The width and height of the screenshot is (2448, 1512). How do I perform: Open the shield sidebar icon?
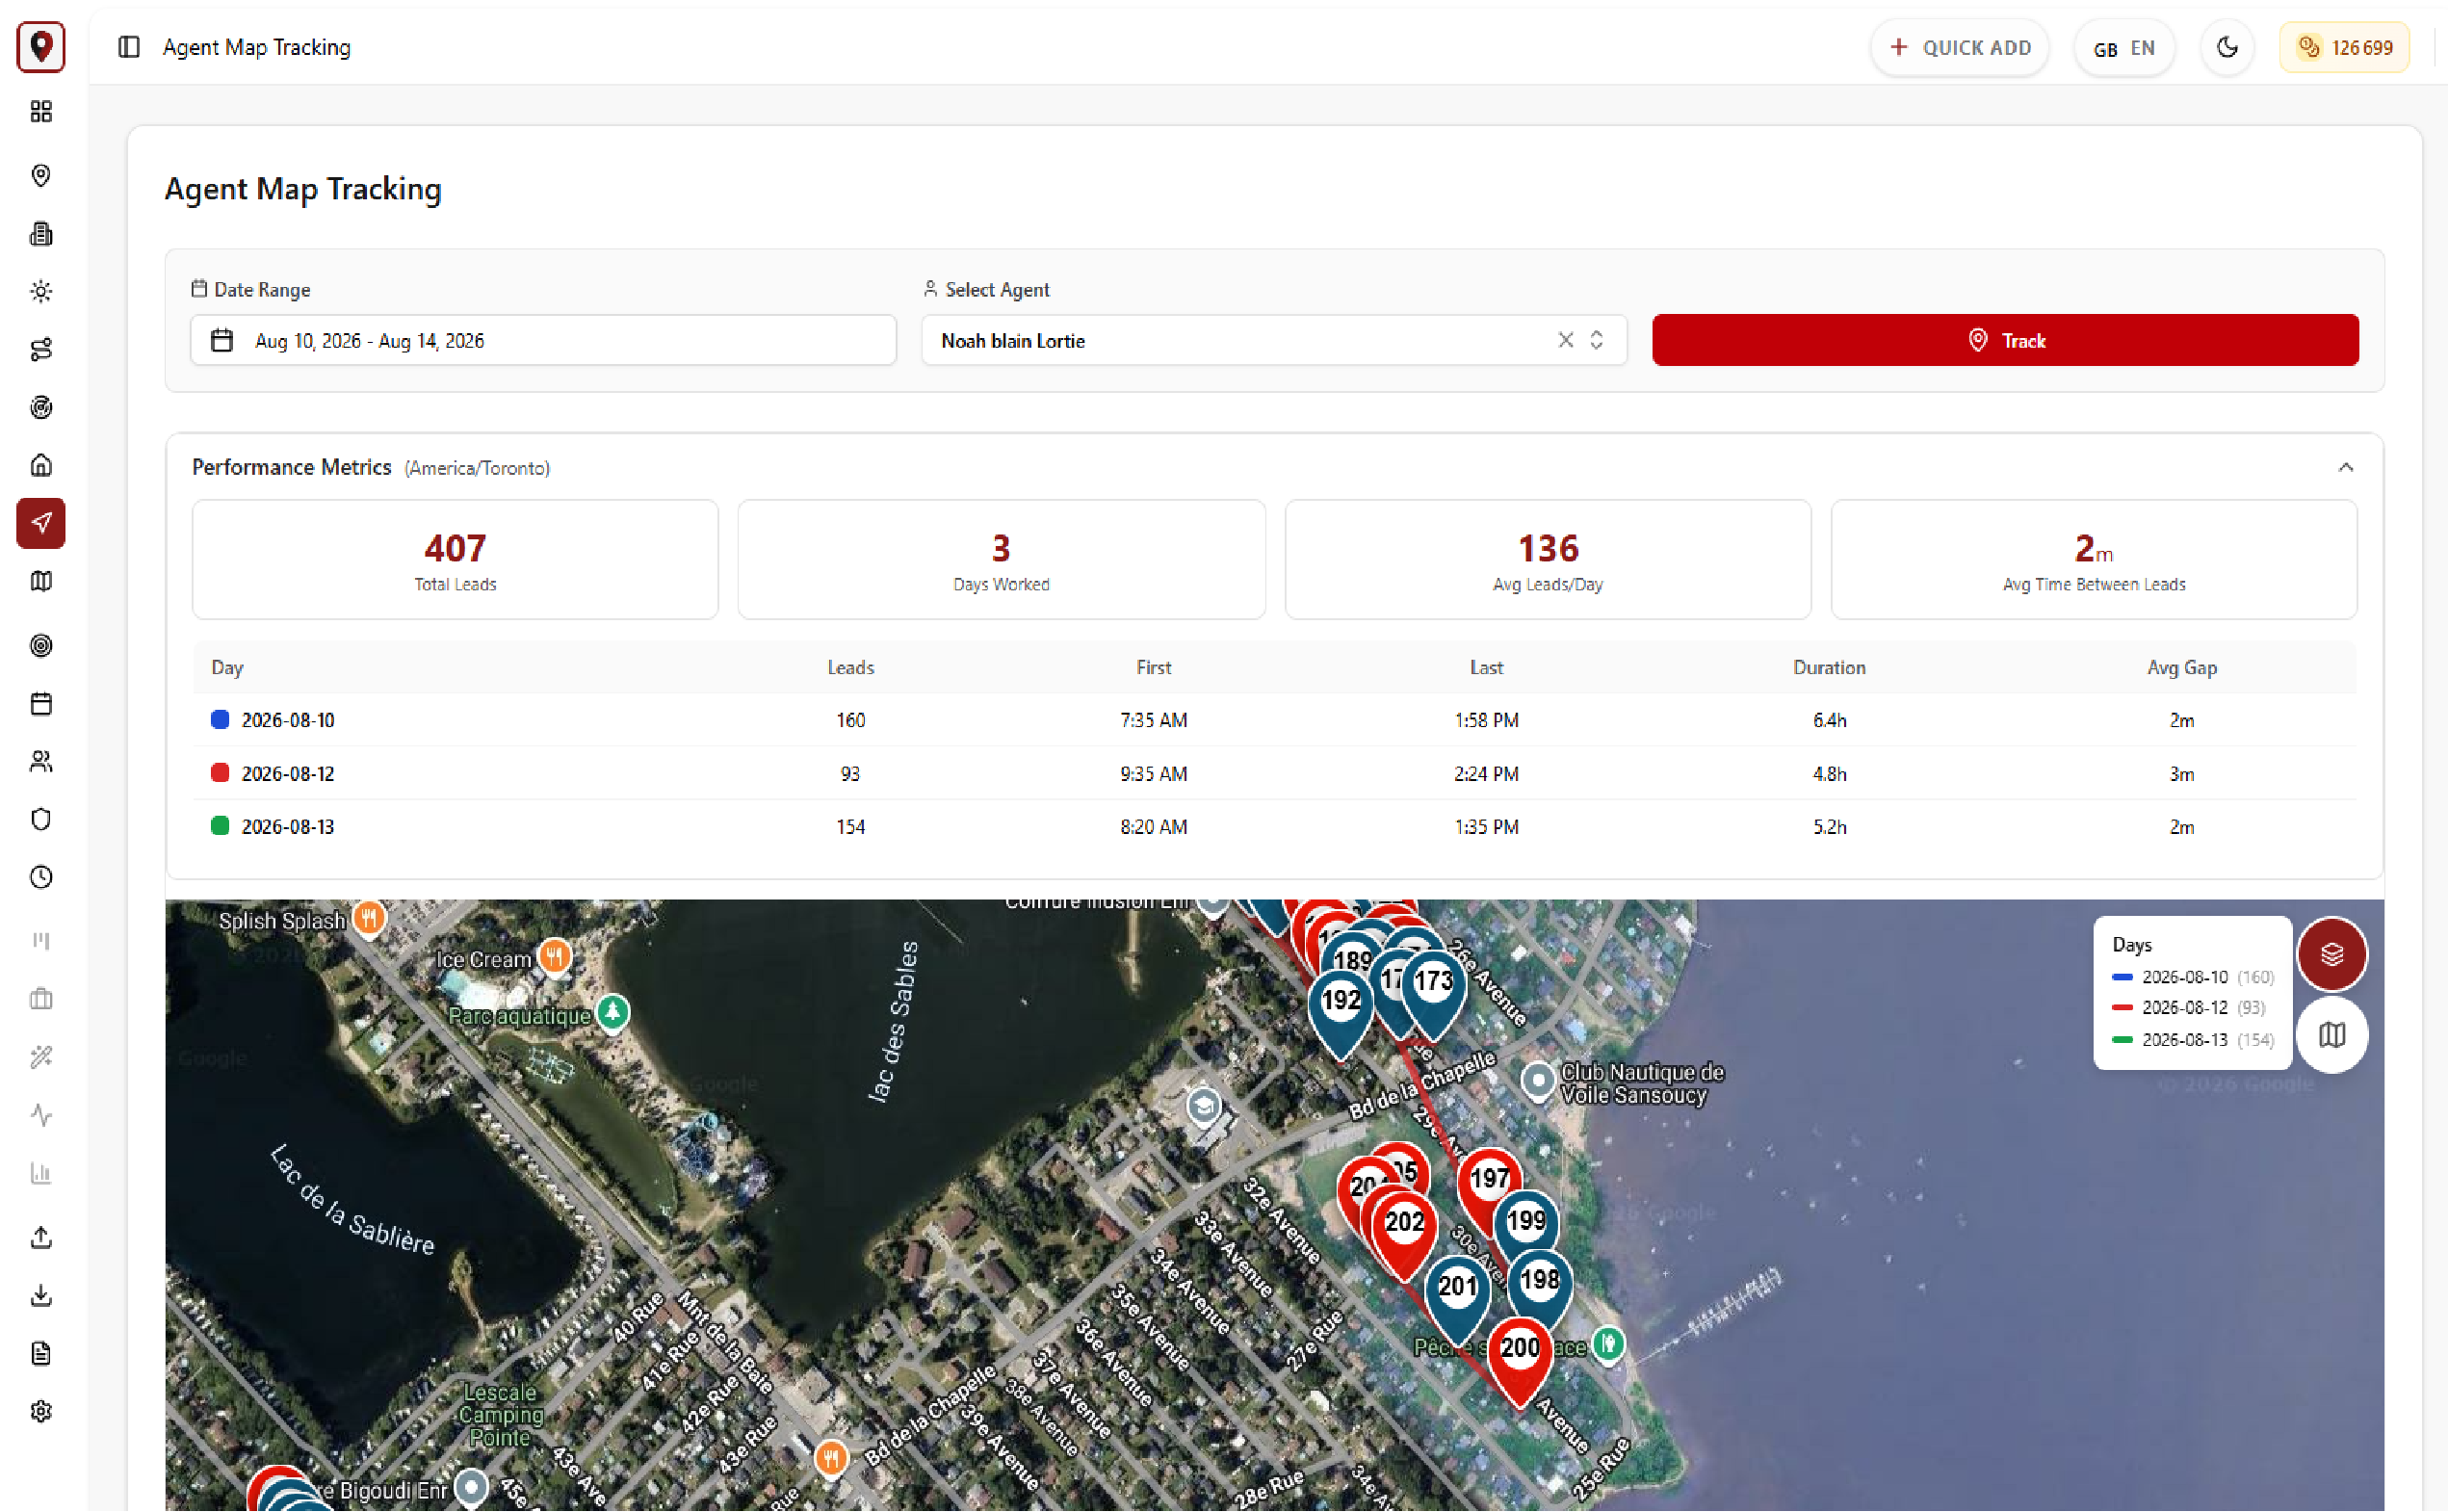41,820
